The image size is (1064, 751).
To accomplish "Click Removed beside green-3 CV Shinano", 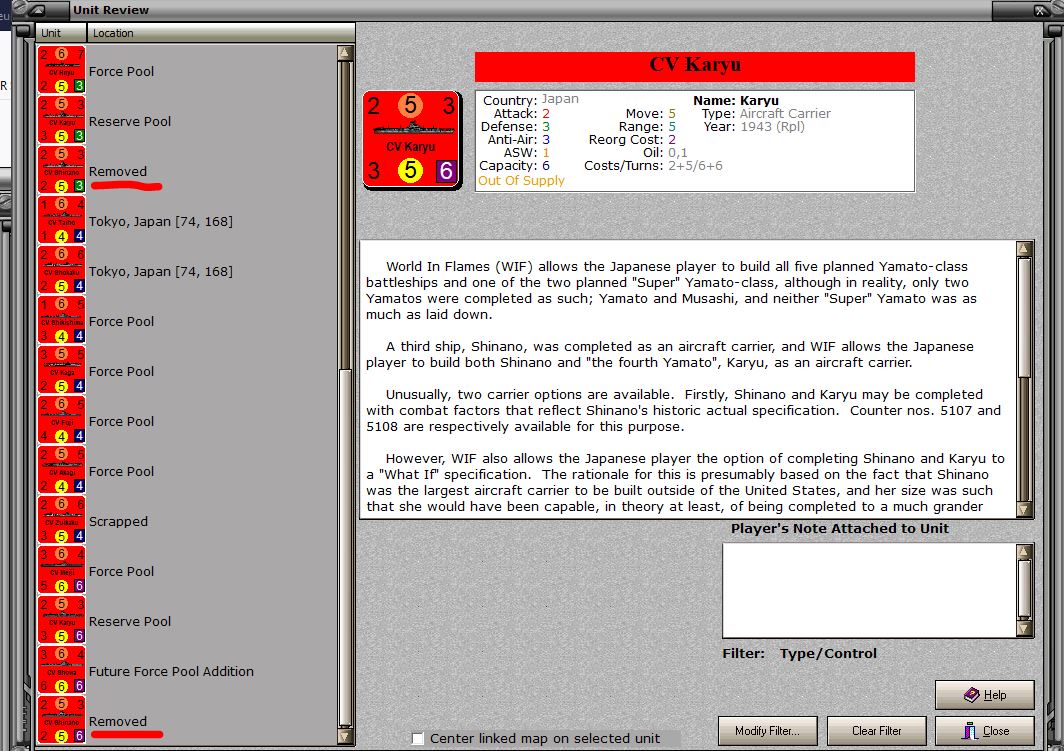I will (118, 172).
